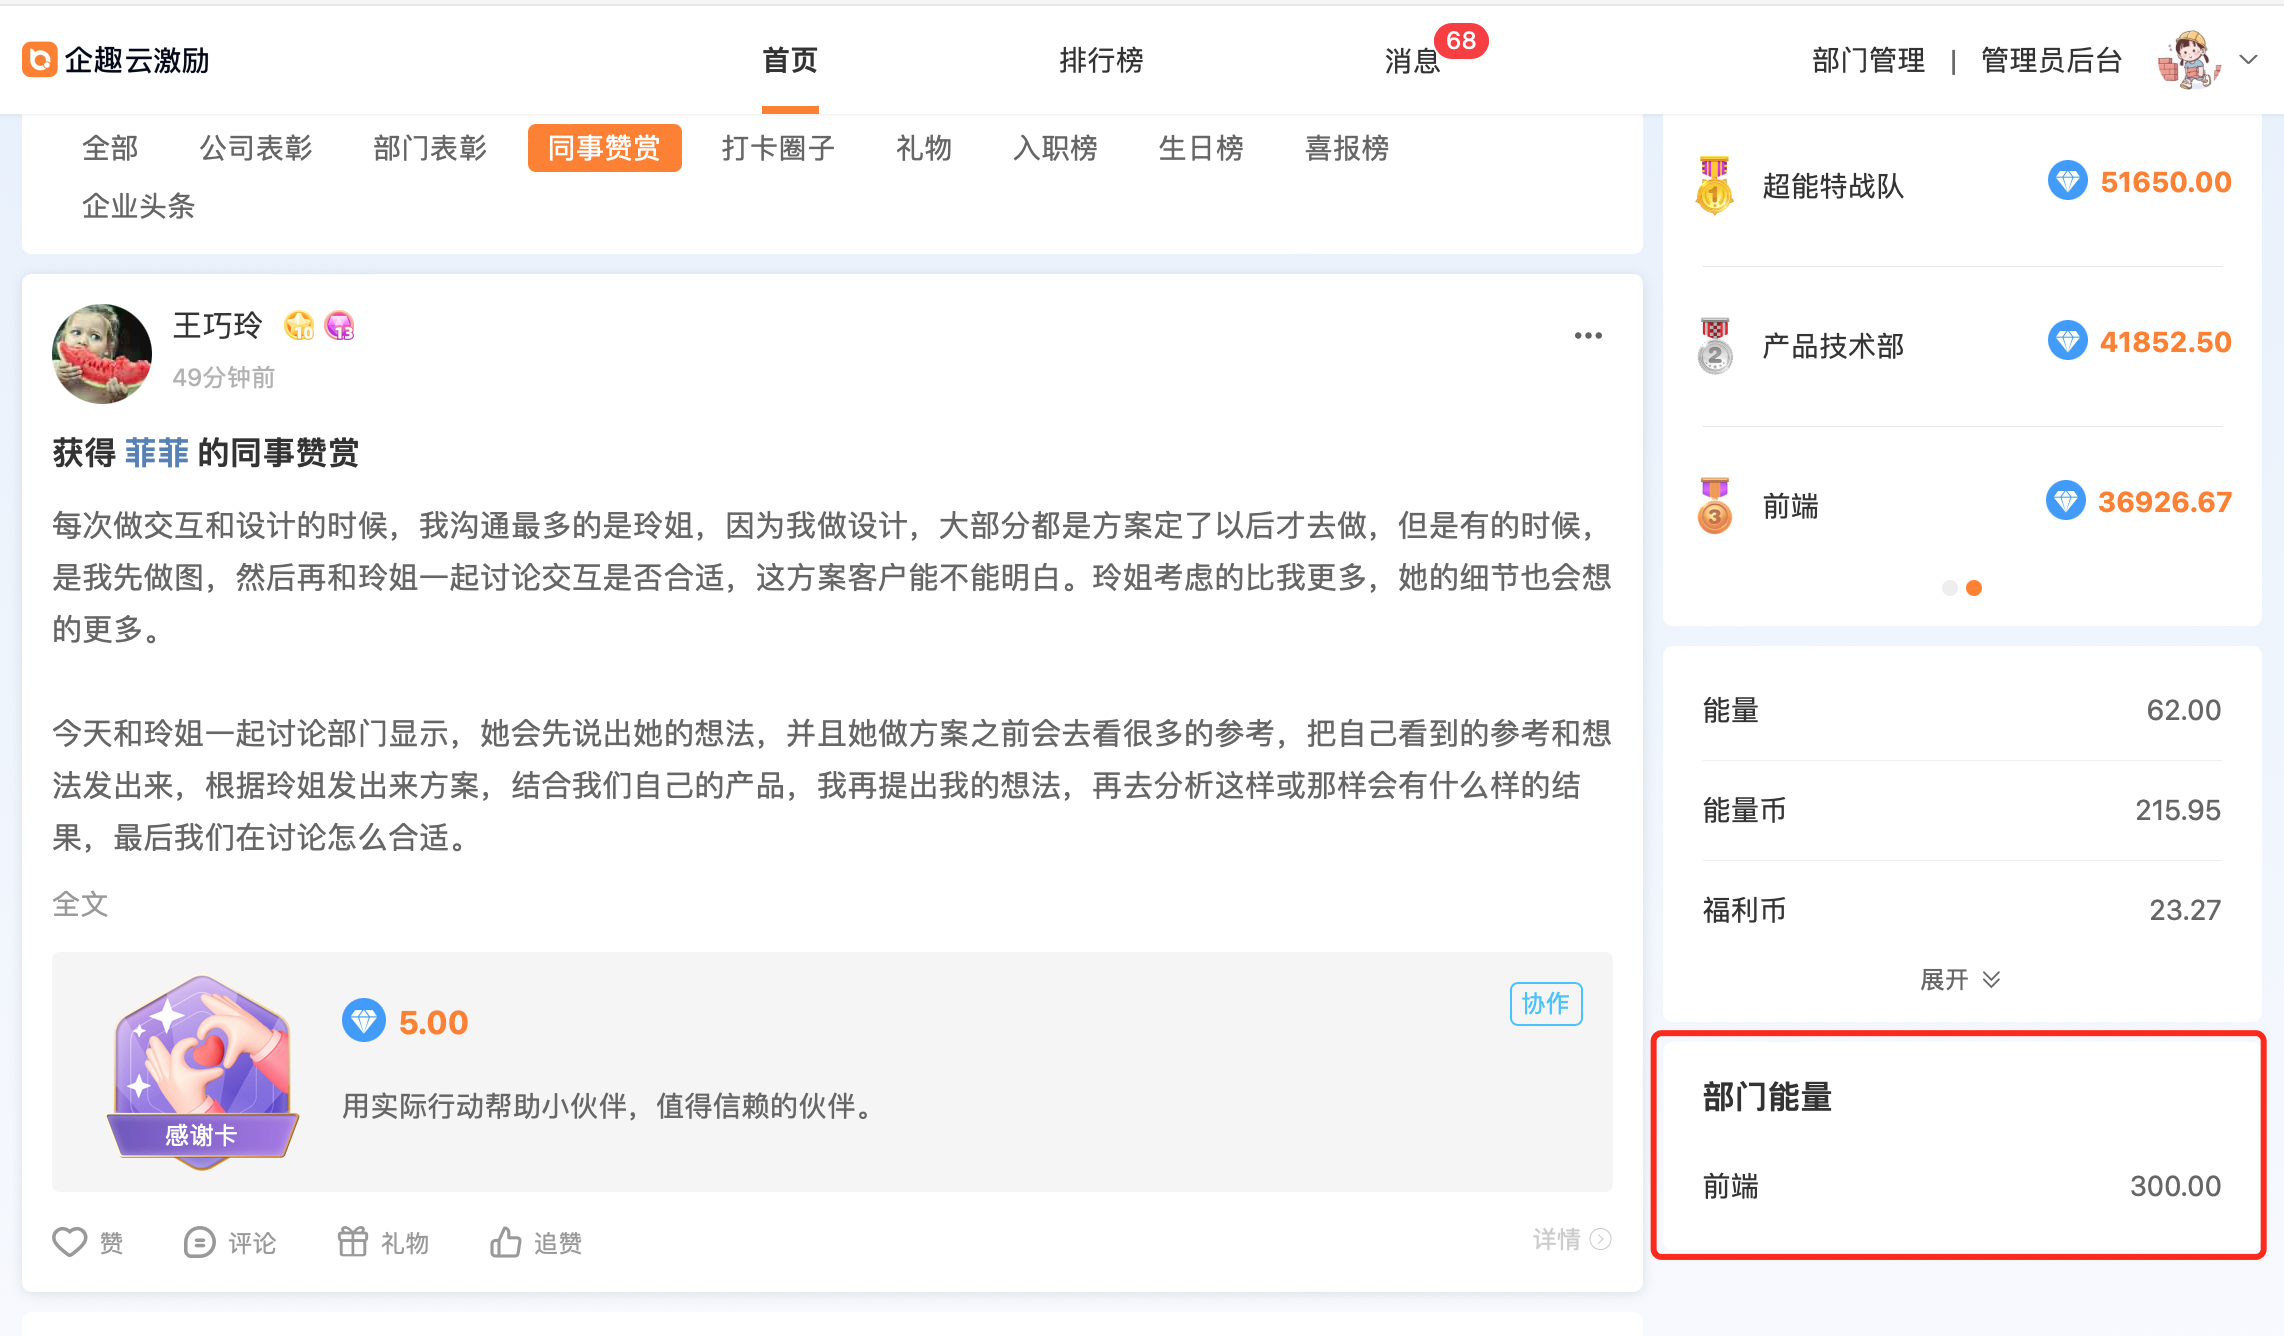This screenshot has height=1336, width=2284.
Task: Open the user avatar dropdown arrow
Action: pos(2248,60)
